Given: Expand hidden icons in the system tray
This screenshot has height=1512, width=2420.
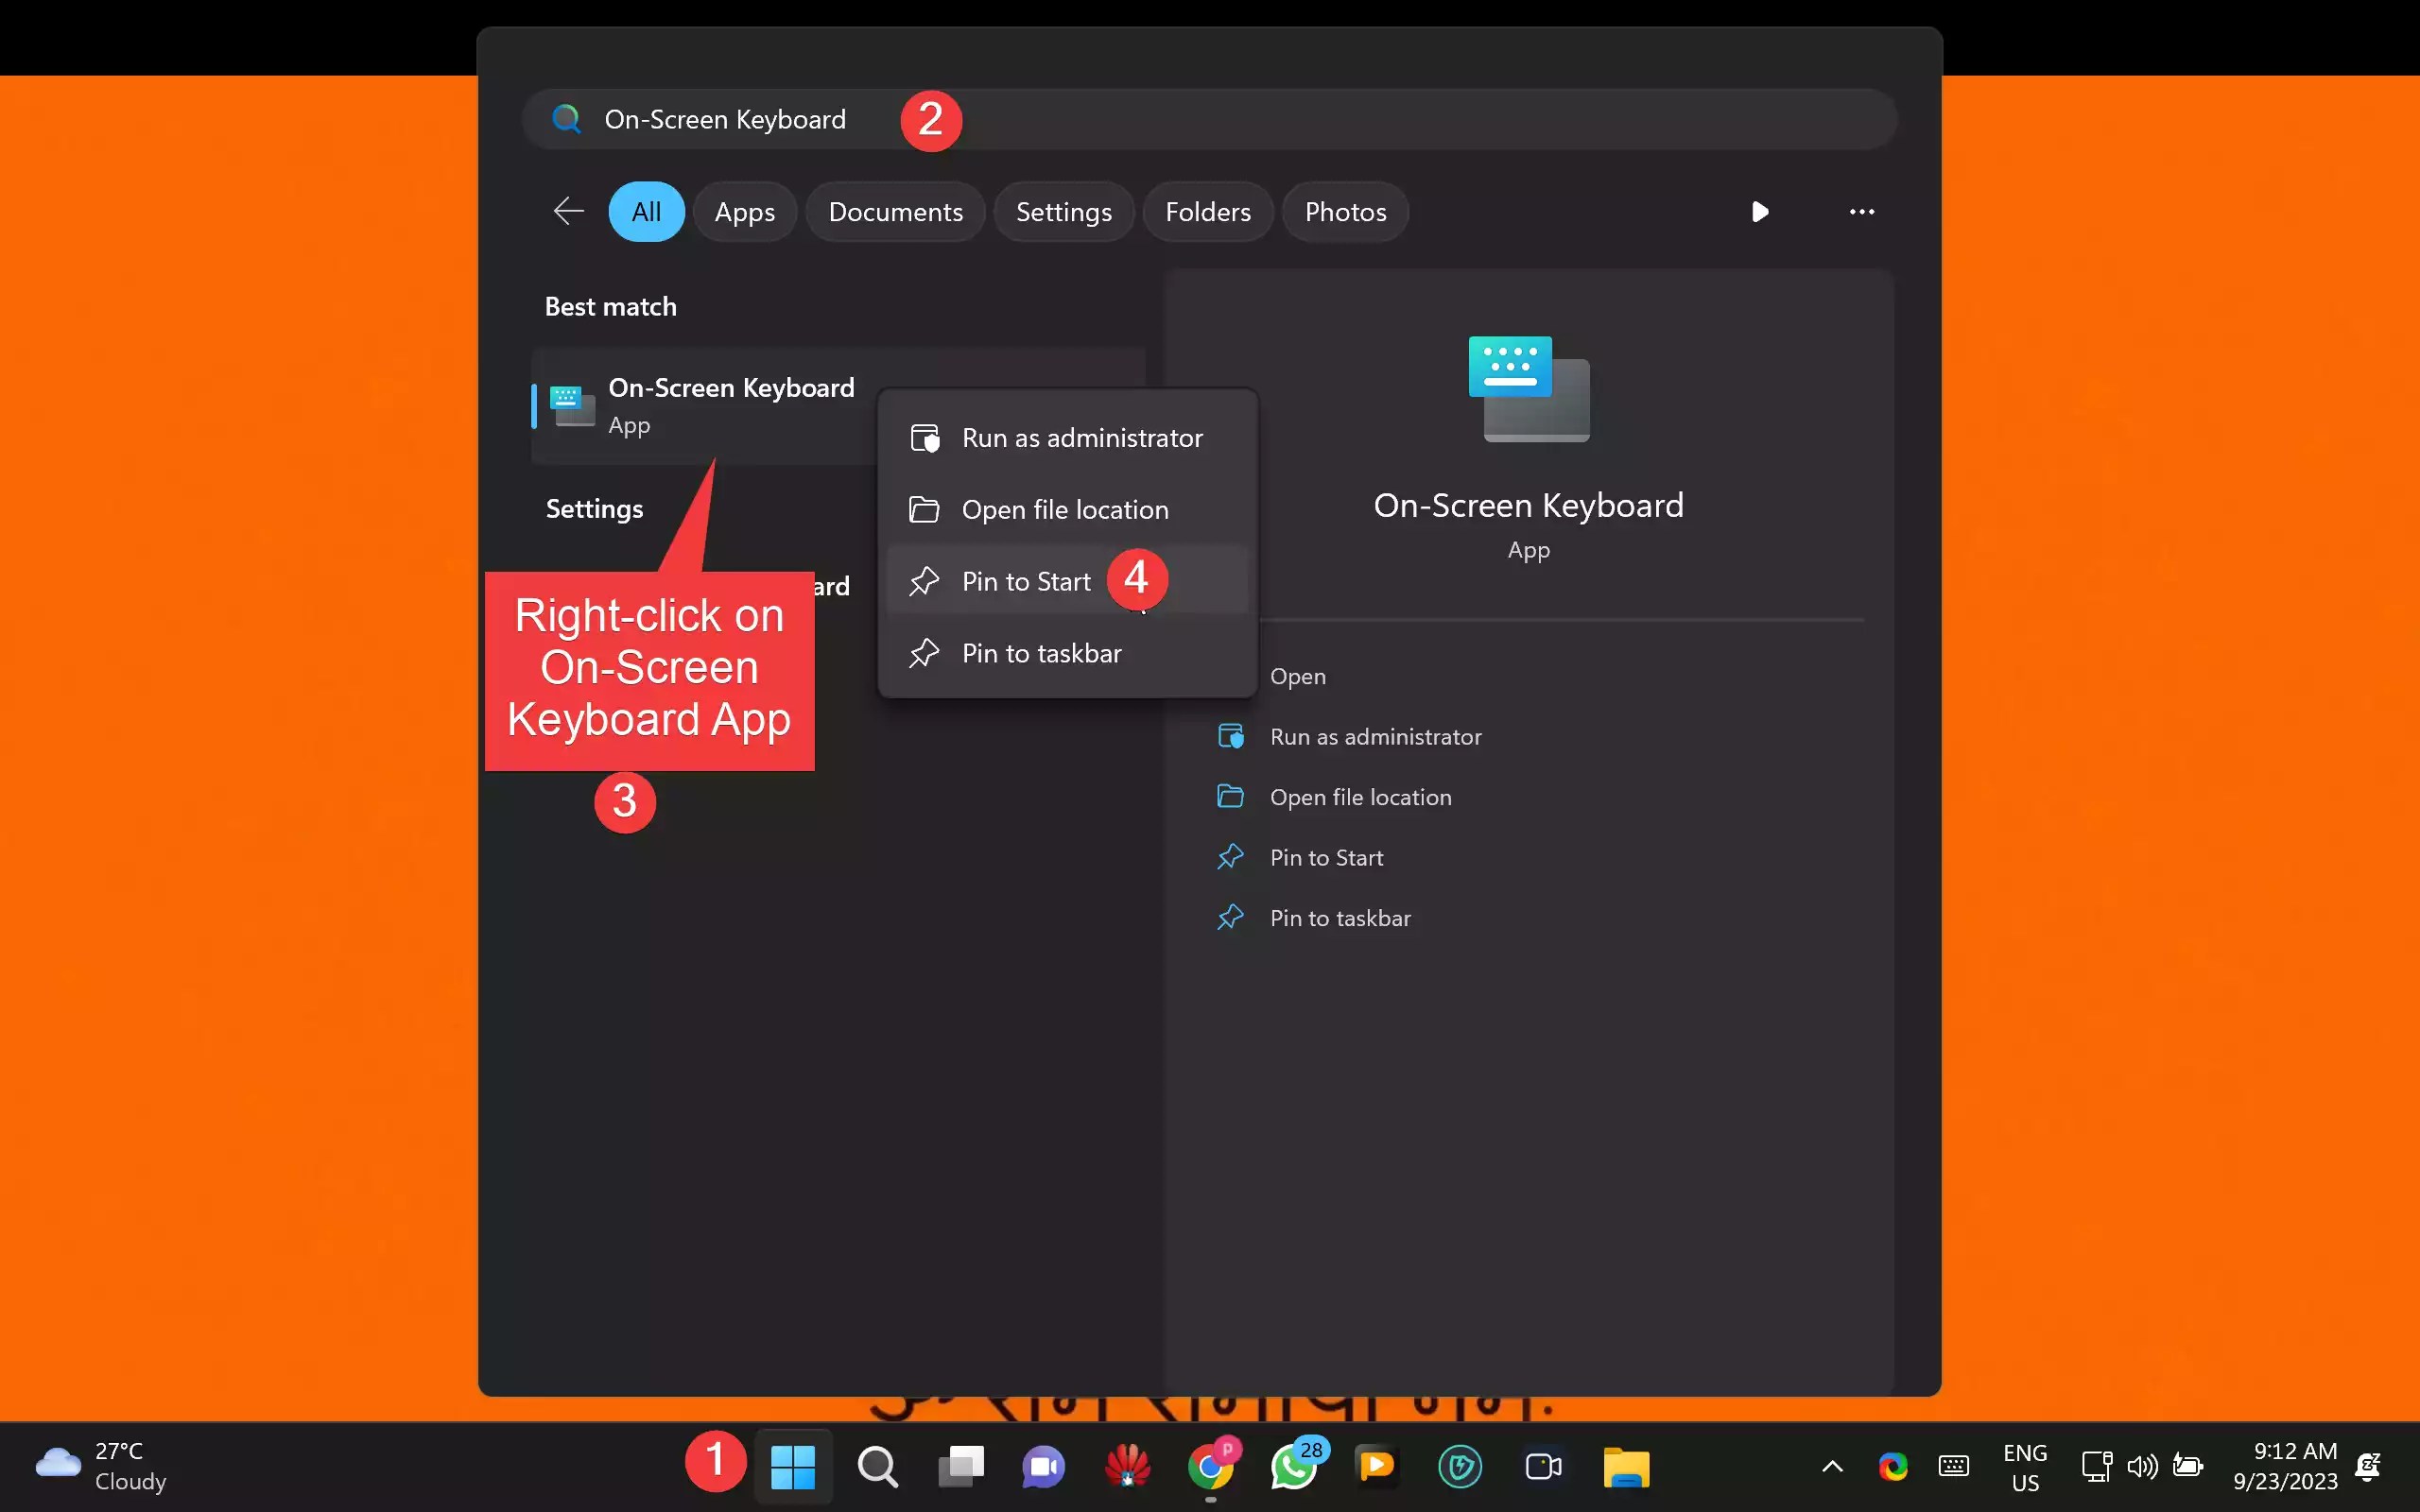Looking at the screenshot, I should coord(1831,1465).
